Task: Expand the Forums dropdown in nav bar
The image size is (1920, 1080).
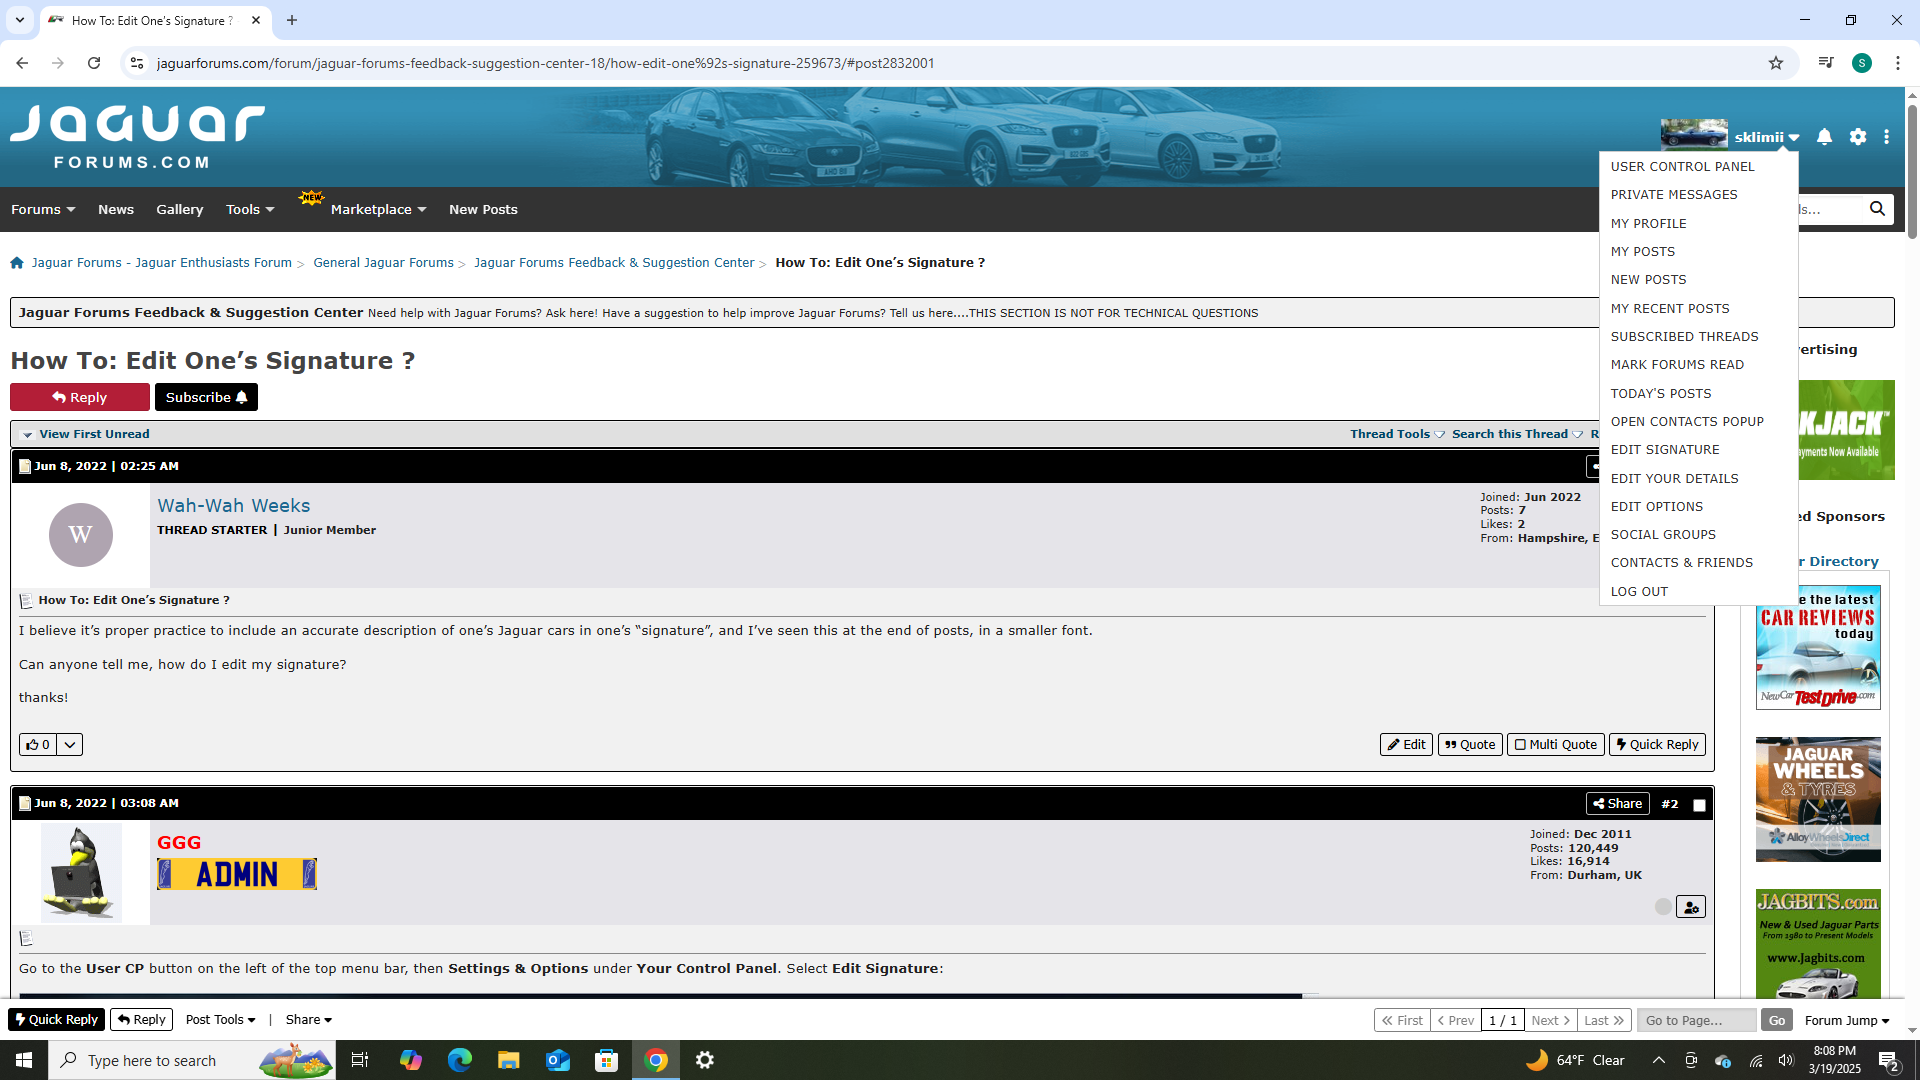Action: (43, 209)
